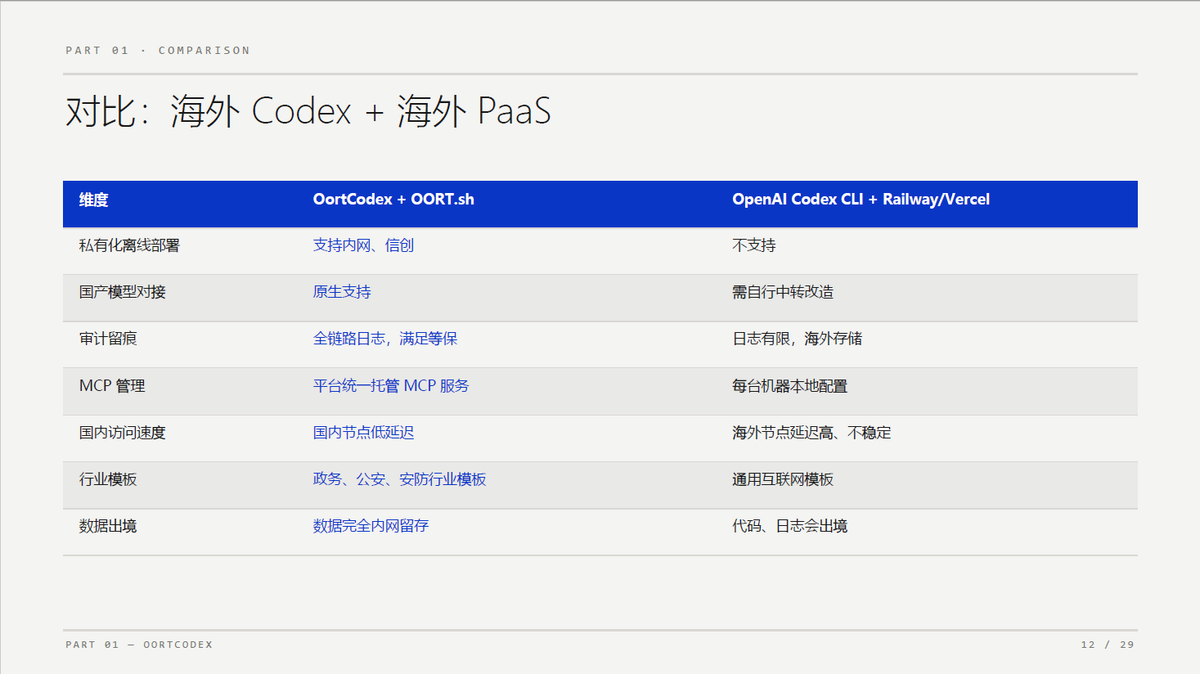
Task: Click the '数据完全内网留存' cell
Action: [371, 526]
